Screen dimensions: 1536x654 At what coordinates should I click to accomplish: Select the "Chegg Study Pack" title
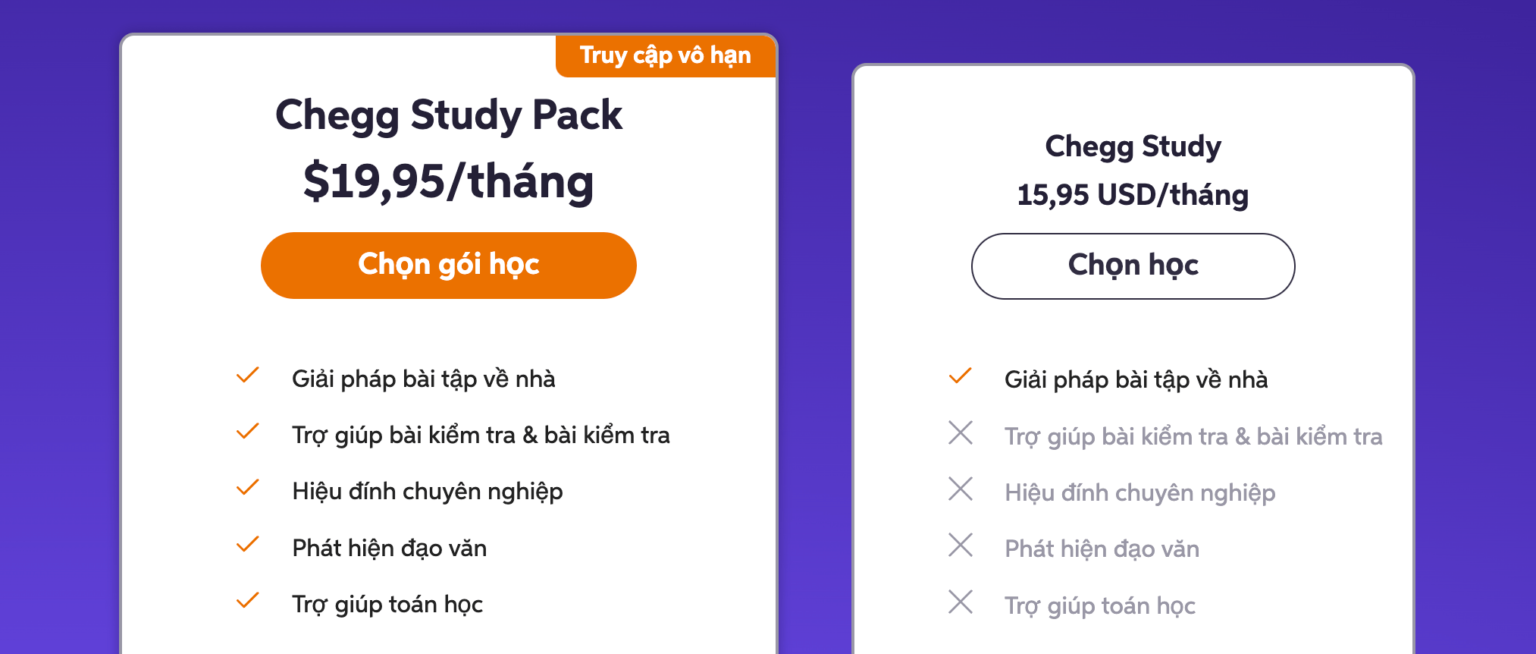[x=448, y=115]
